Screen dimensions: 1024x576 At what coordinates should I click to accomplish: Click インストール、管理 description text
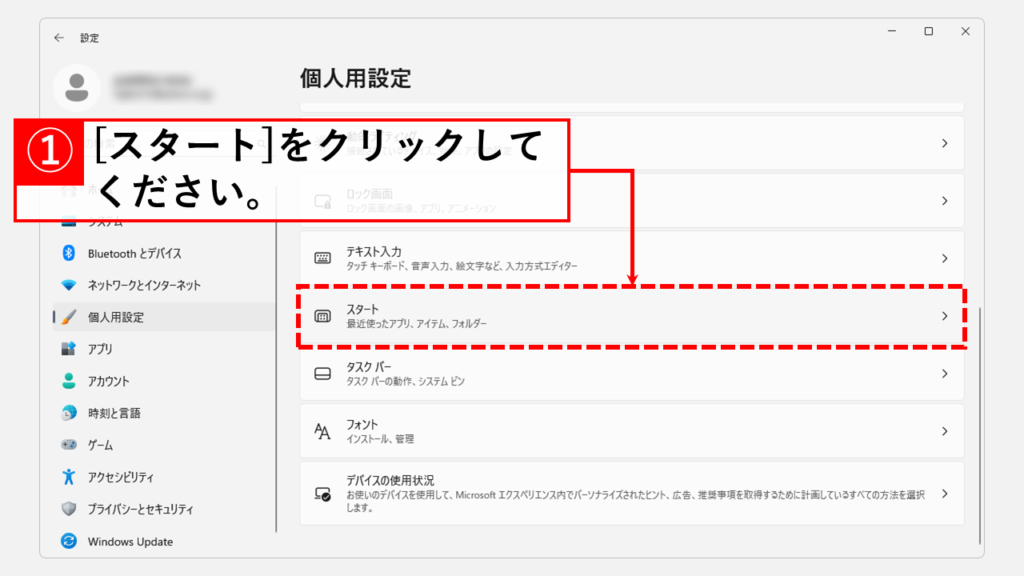coord(380,439)
